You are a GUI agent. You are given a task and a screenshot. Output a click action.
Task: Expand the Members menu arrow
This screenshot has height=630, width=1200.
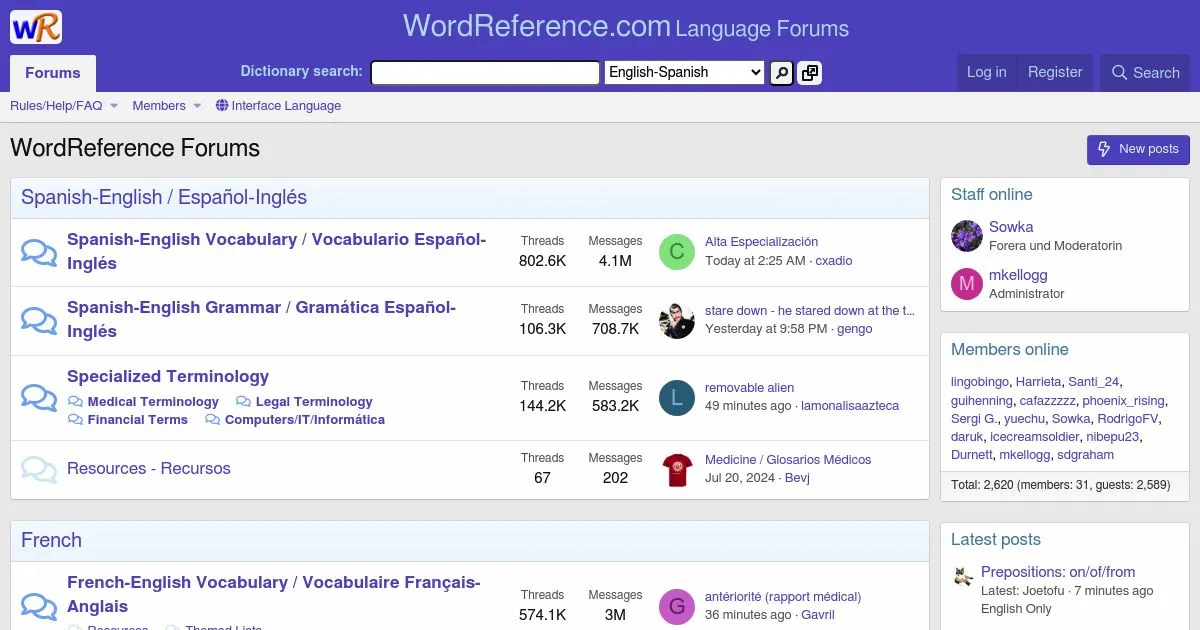click(197, 106)
